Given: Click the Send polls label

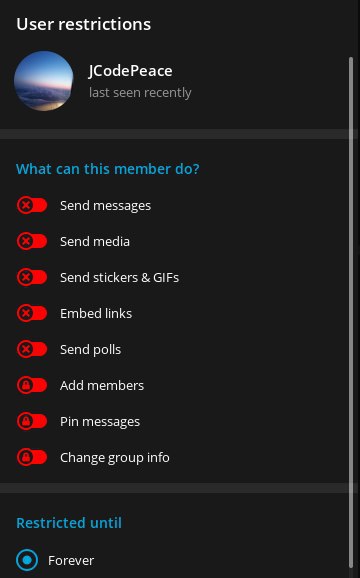Looking at the screenshot, I should tap(91, 349).
